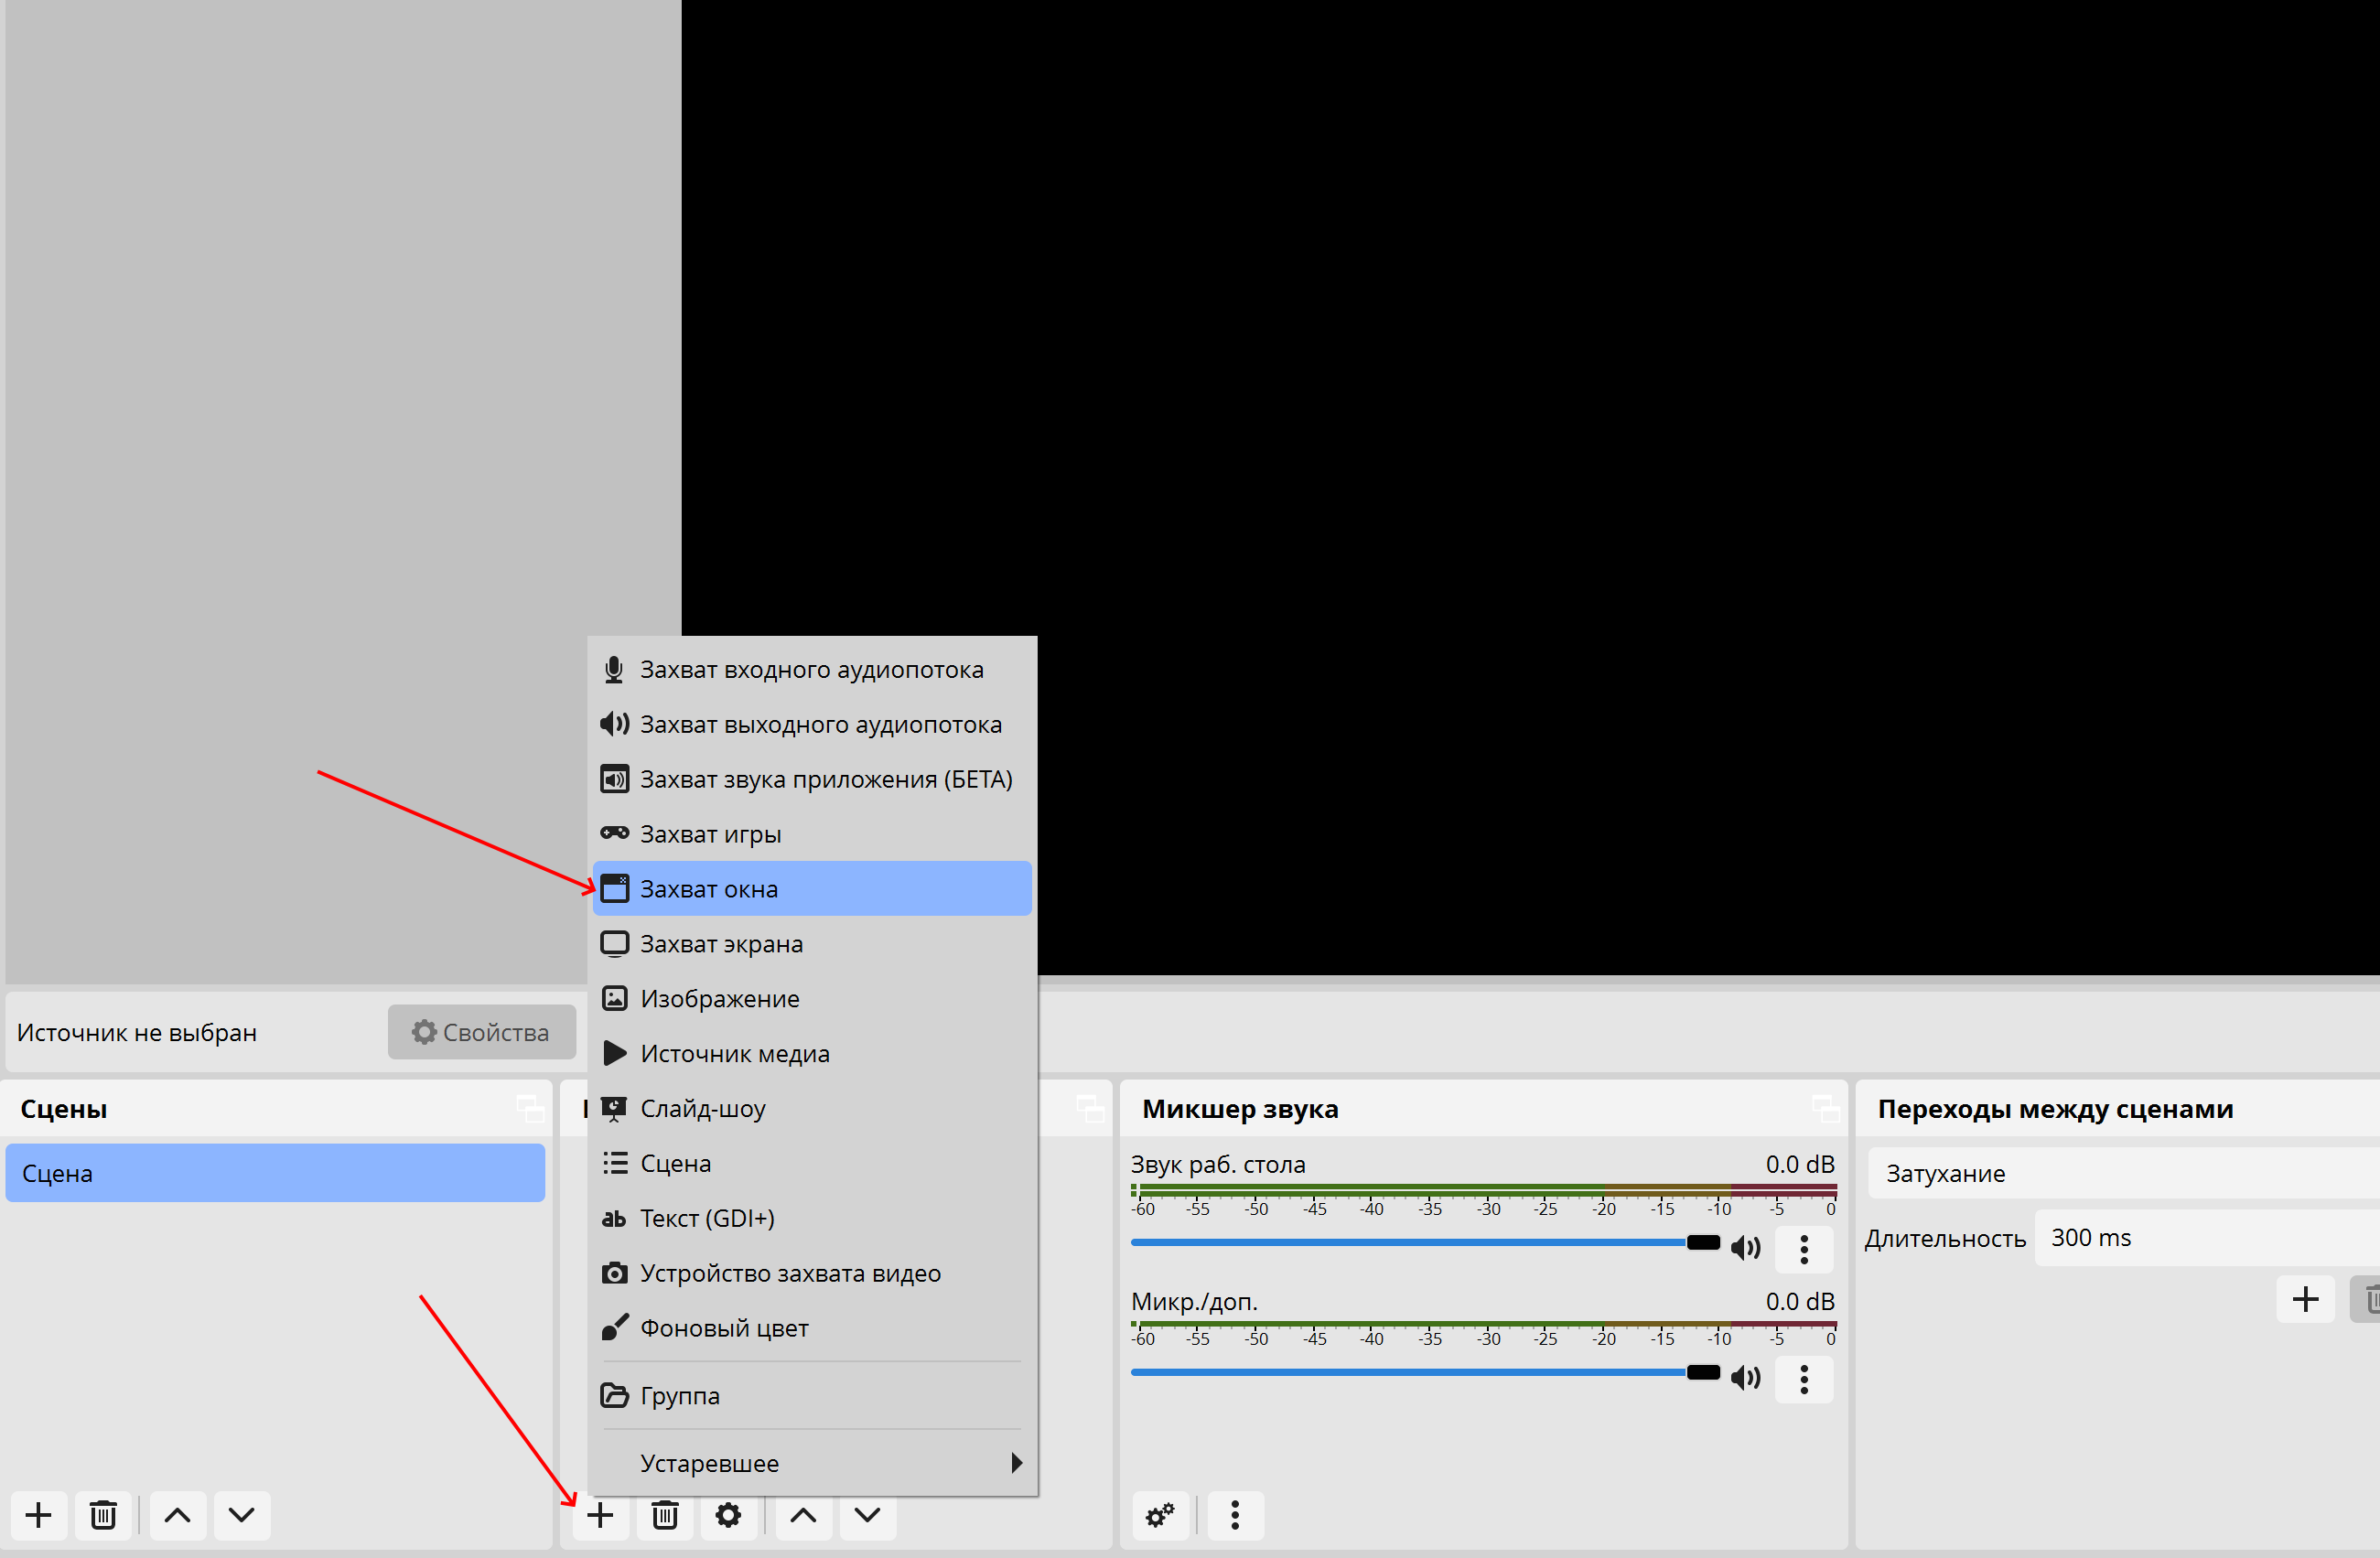Select Устройство захвата видео
Viewport: 2380px width, 1558px height.
[812, 1273]
